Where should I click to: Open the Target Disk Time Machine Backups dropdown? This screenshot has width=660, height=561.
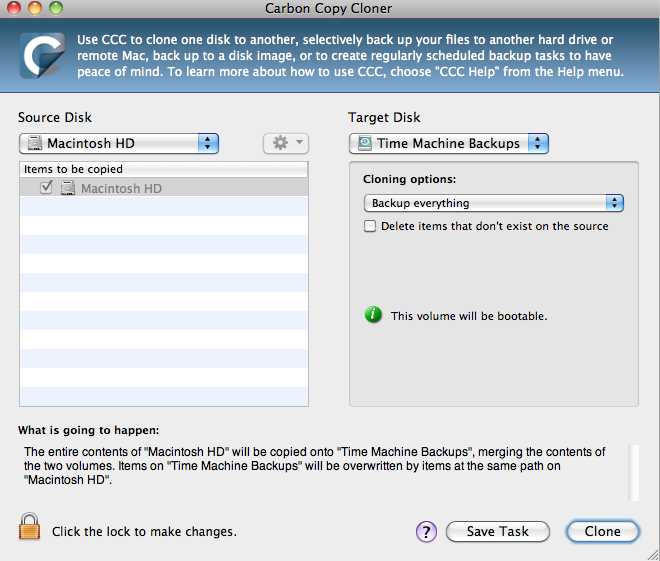point(449,143)
